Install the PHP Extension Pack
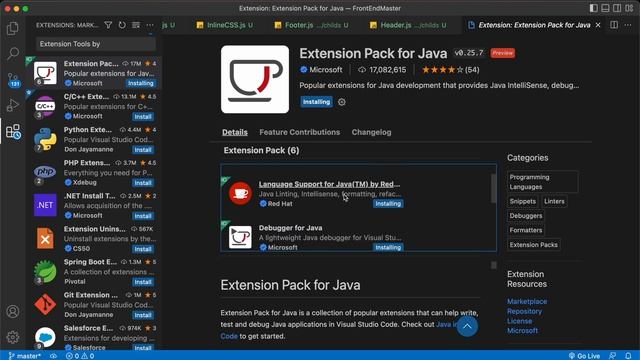 click(143, 183)
